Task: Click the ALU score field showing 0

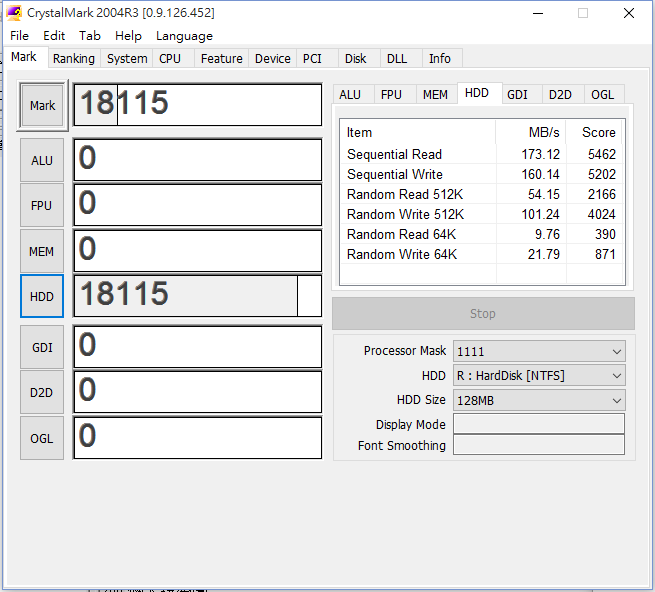Action: 198,160
